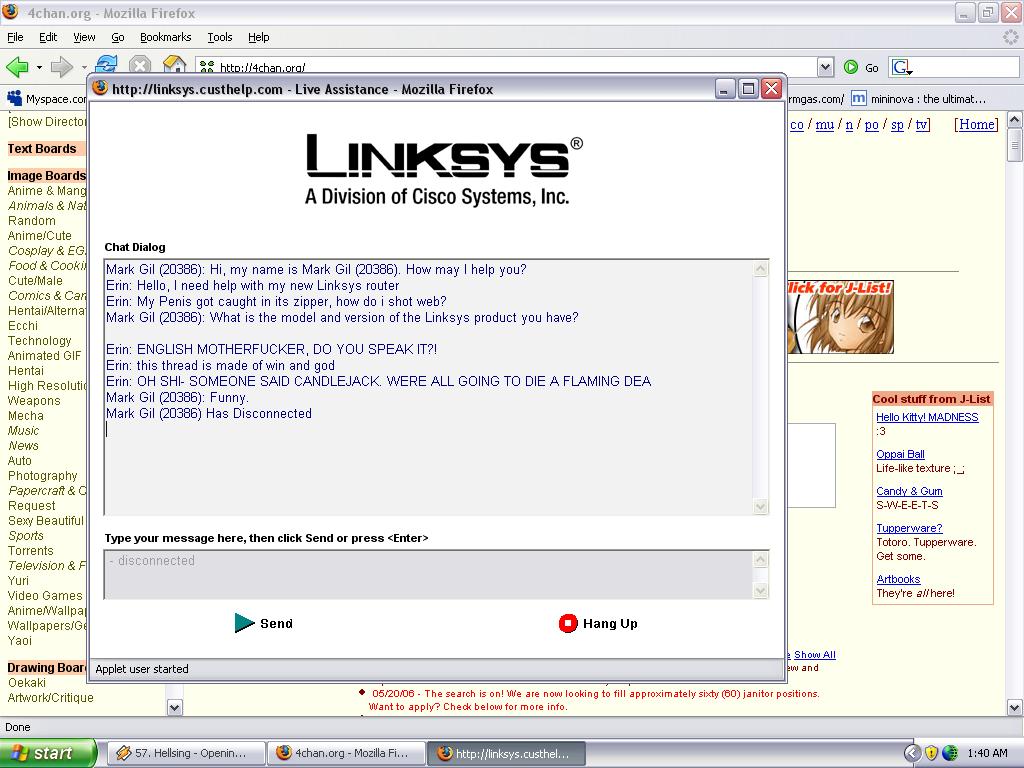Open the Random board link
The width and height of the screenshot is (1024, 768).
pos(31,221)
